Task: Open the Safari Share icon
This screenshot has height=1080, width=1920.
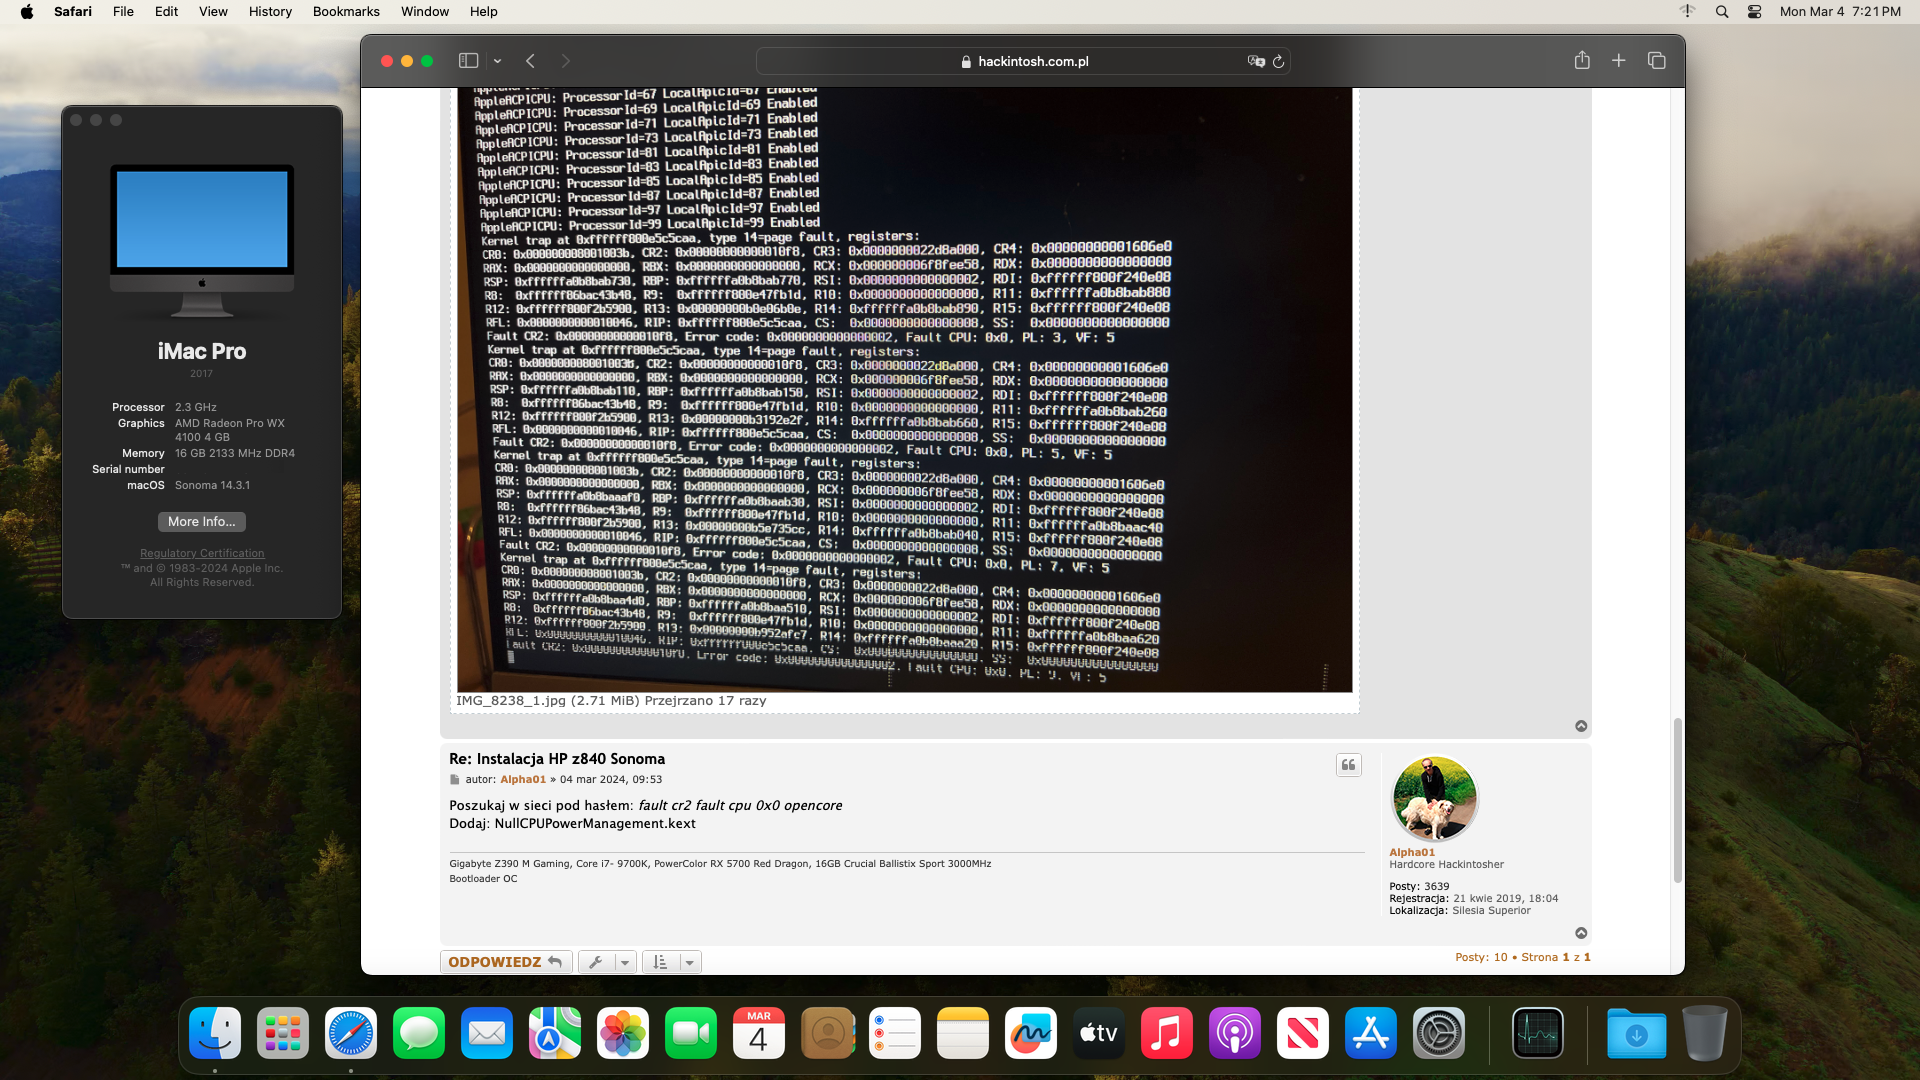Action: (1582, 61)
